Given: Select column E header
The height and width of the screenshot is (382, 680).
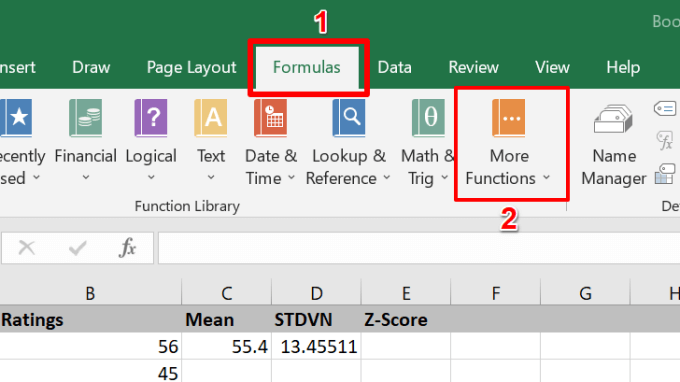Looking at the screenshot, I should (406, 294).
